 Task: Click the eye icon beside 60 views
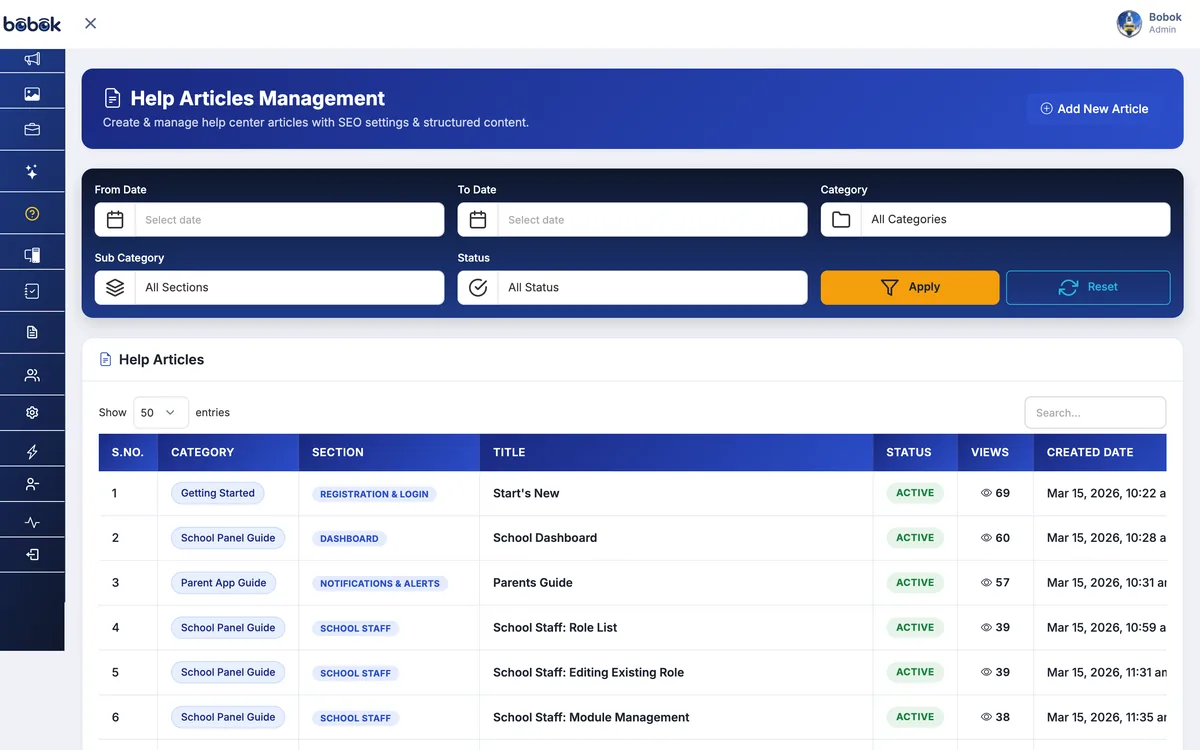986,538
